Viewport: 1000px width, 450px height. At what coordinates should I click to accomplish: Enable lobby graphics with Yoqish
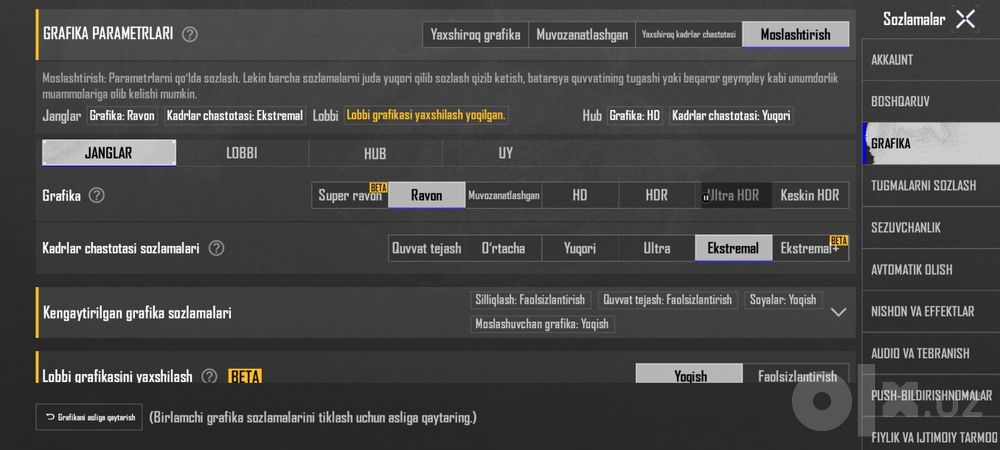[689, 374]
